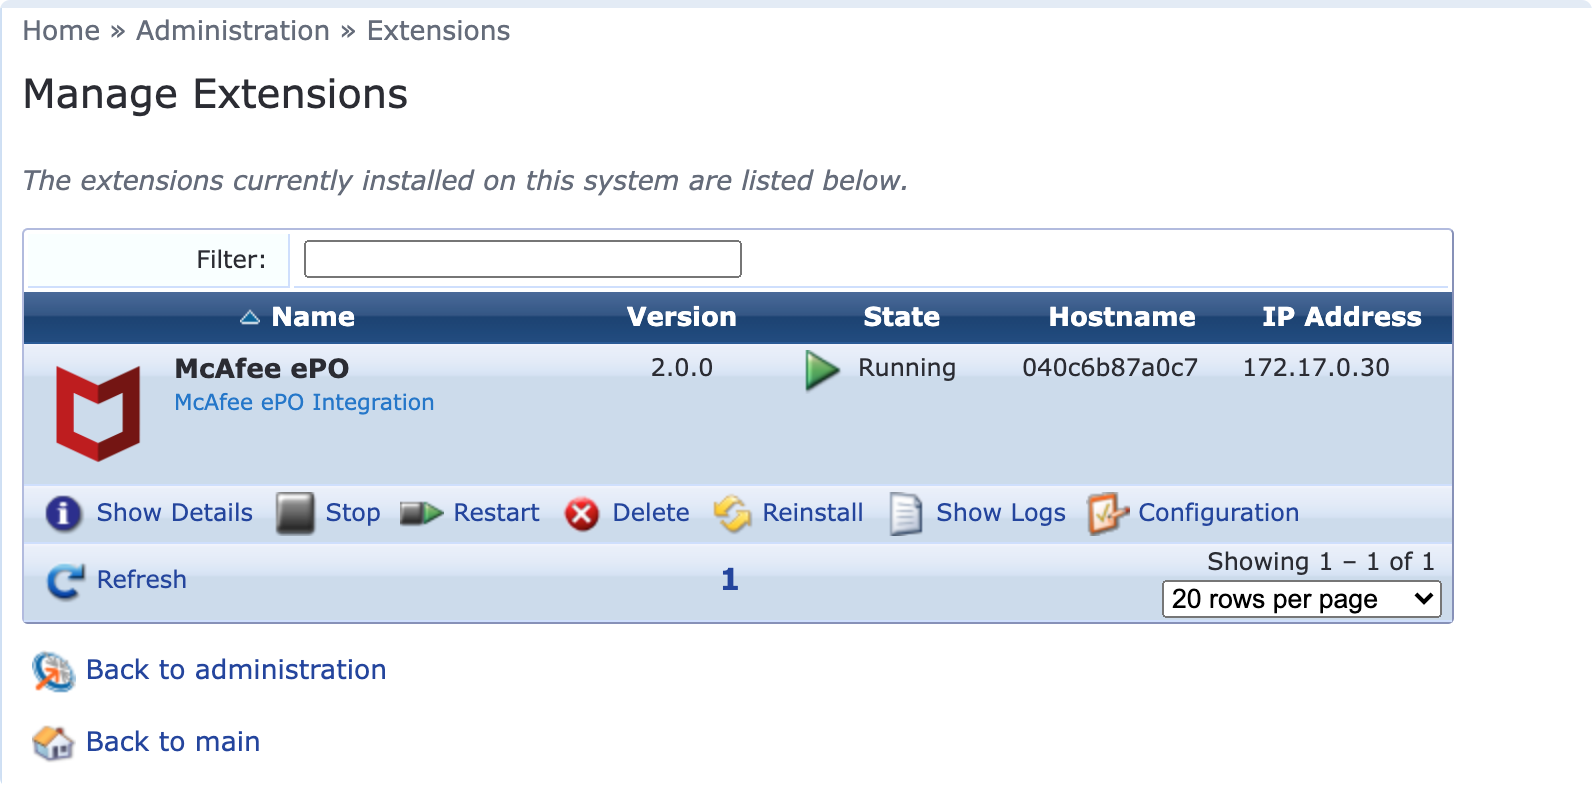Click the Refresh link text
1592x788 pixels.
pos(142,580)
